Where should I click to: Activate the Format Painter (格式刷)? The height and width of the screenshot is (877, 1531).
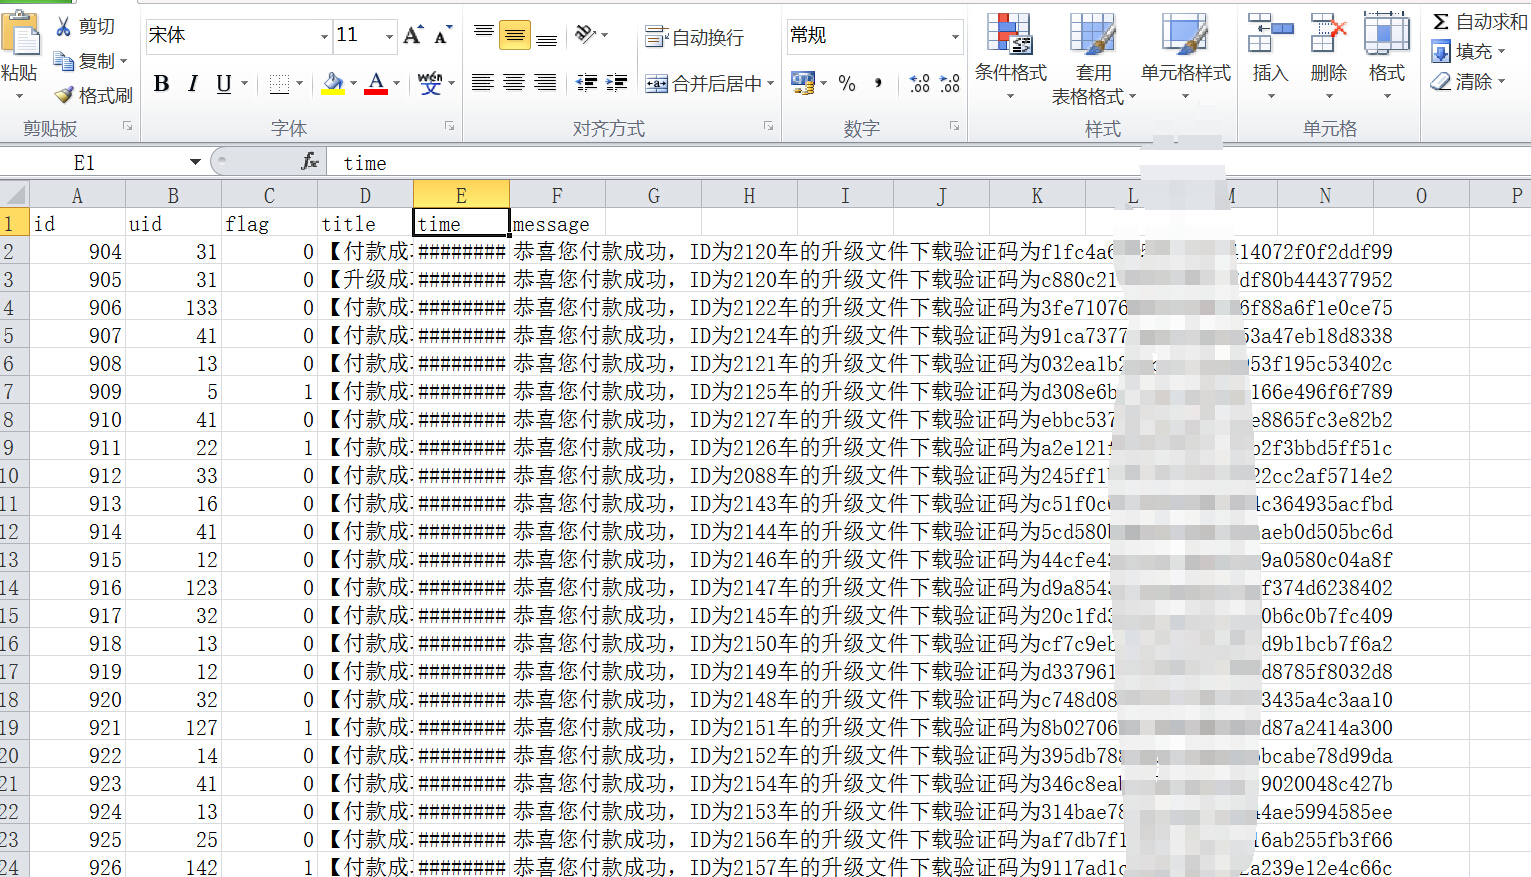click(x=93, y=95)
